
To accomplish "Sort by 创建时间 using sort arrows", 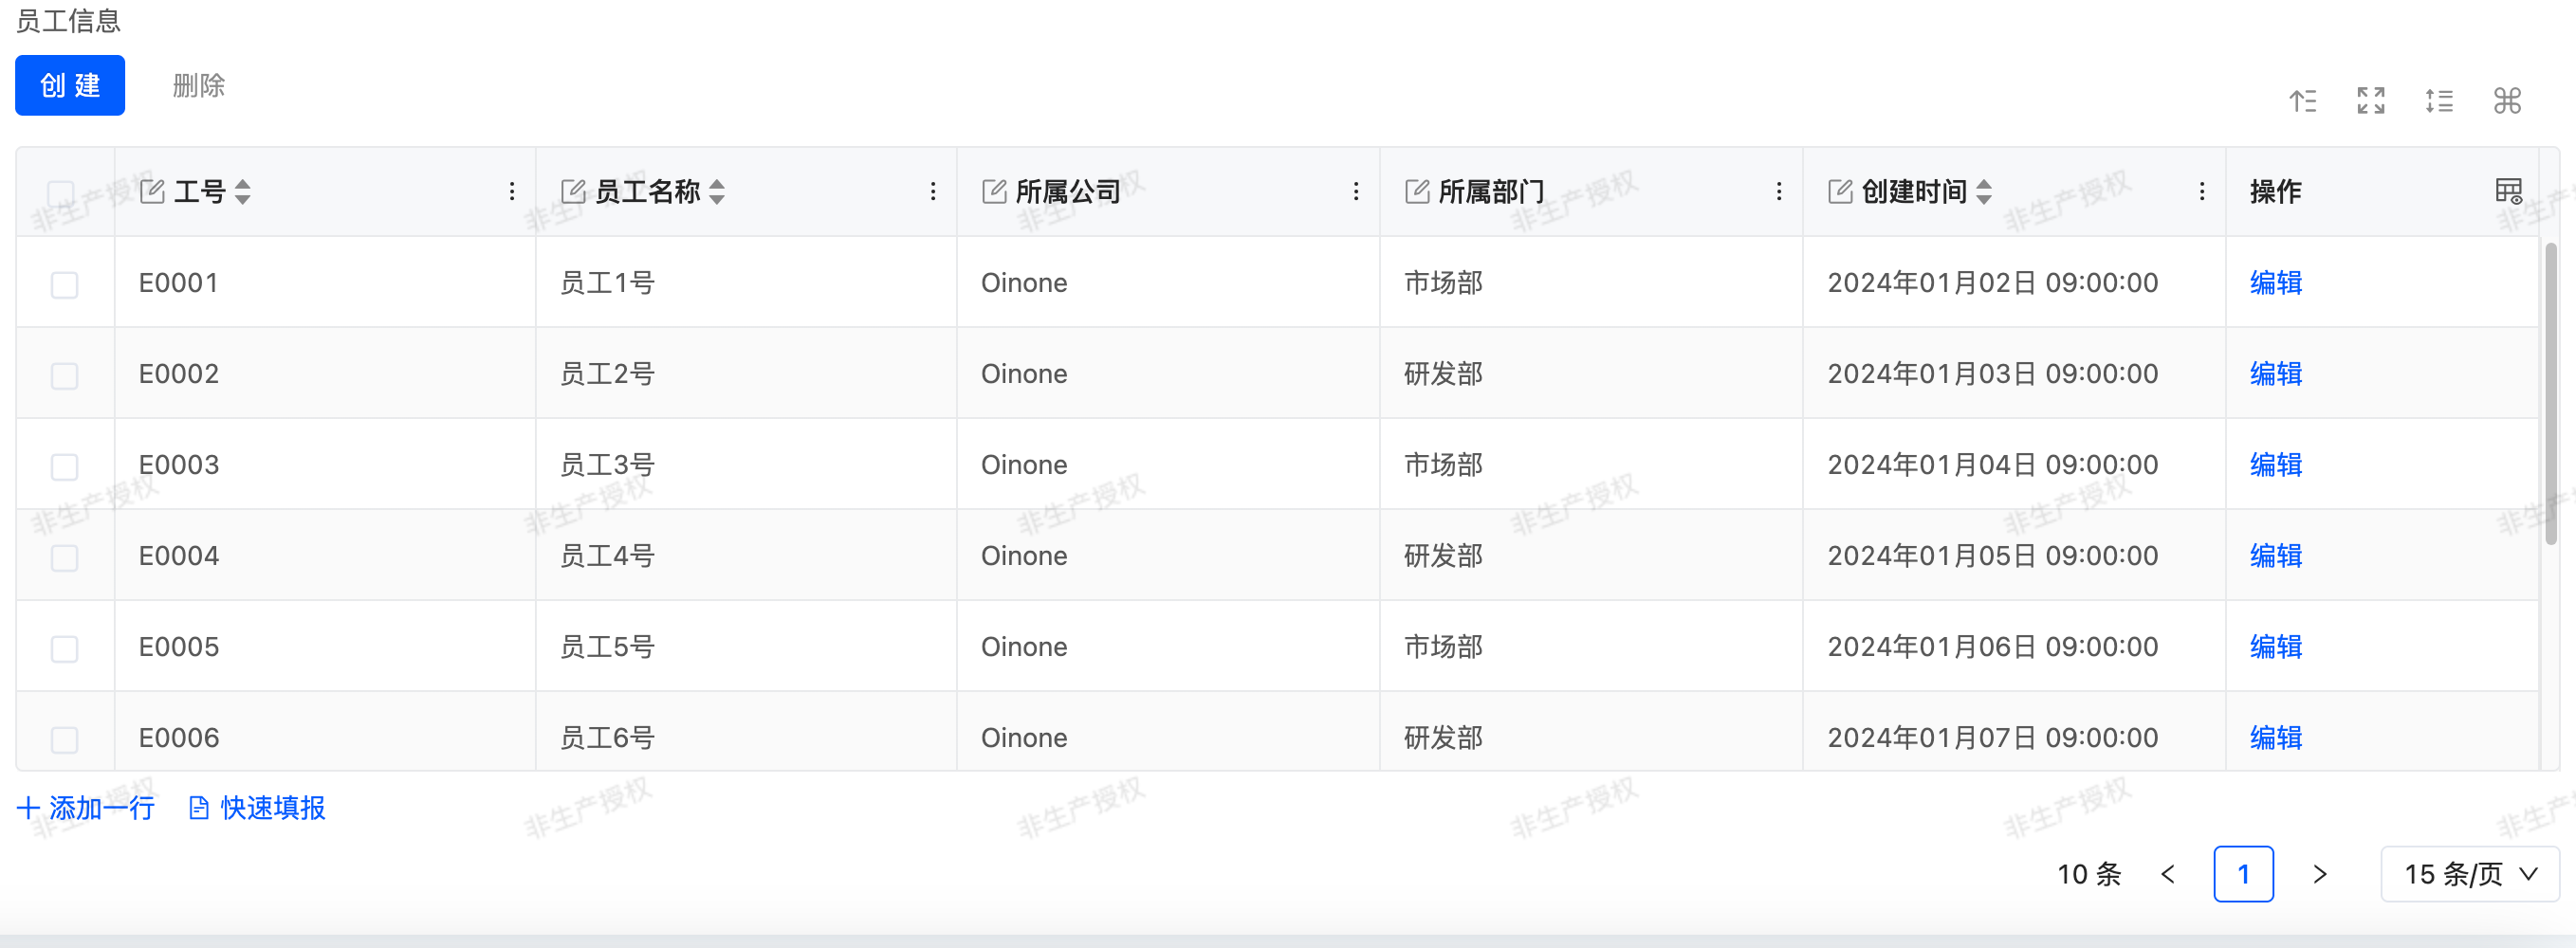I will point(1984,191).
